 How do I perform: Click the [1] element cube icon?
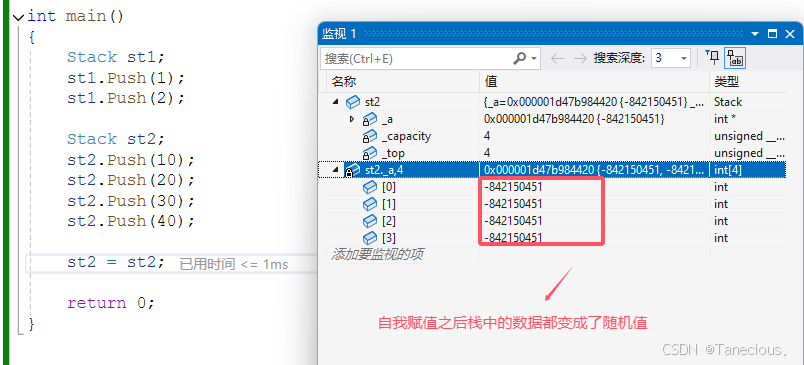click(x=370, y=204)
